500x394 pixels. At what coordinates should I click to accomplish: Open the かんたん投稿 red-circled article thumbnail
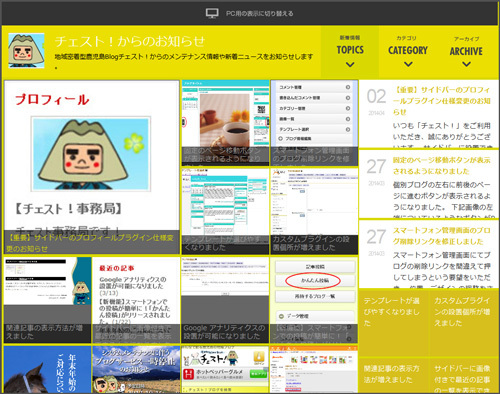click(x=314, y=300)
